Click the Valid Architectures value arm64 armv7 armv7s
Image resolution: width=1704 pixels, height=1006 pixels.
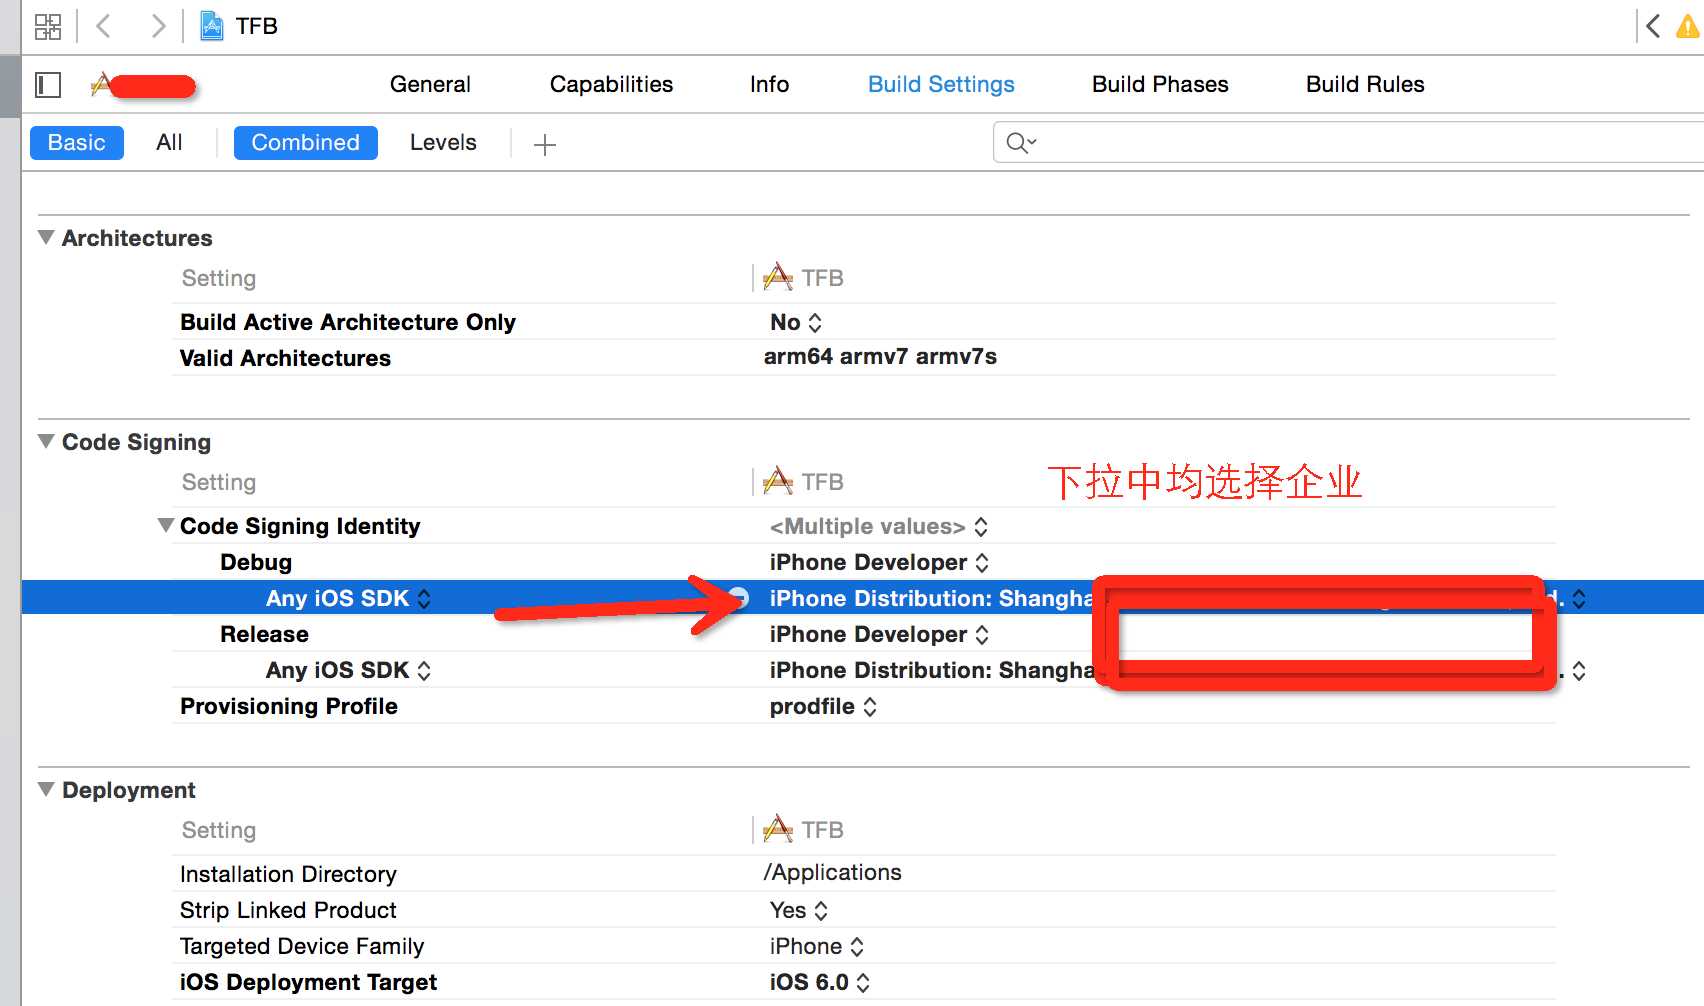tap(880, 357)
